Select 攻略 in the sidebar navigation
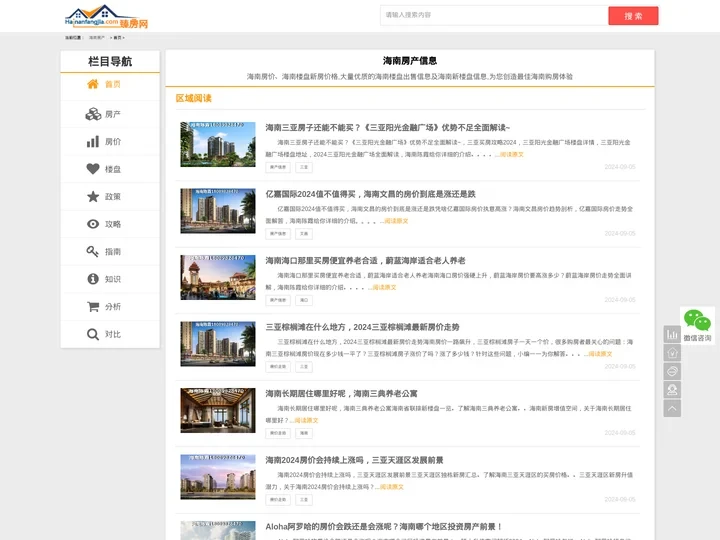Screen dimensions: 720x540 pos(110,224)
